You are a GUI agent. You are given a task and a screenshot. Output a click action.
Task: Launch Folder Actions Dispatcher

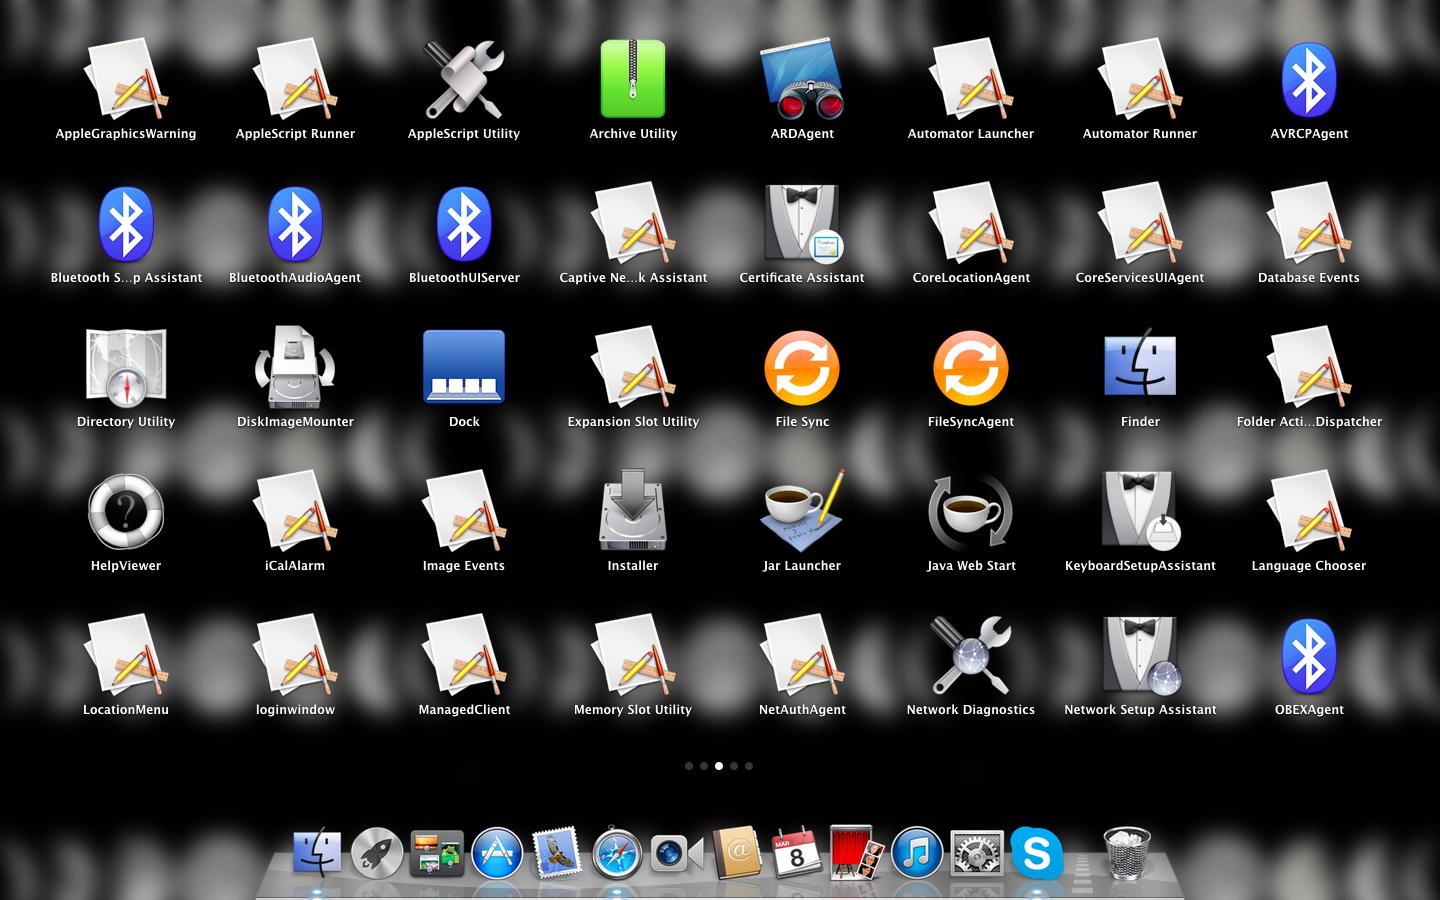[x=1309, y=367]
